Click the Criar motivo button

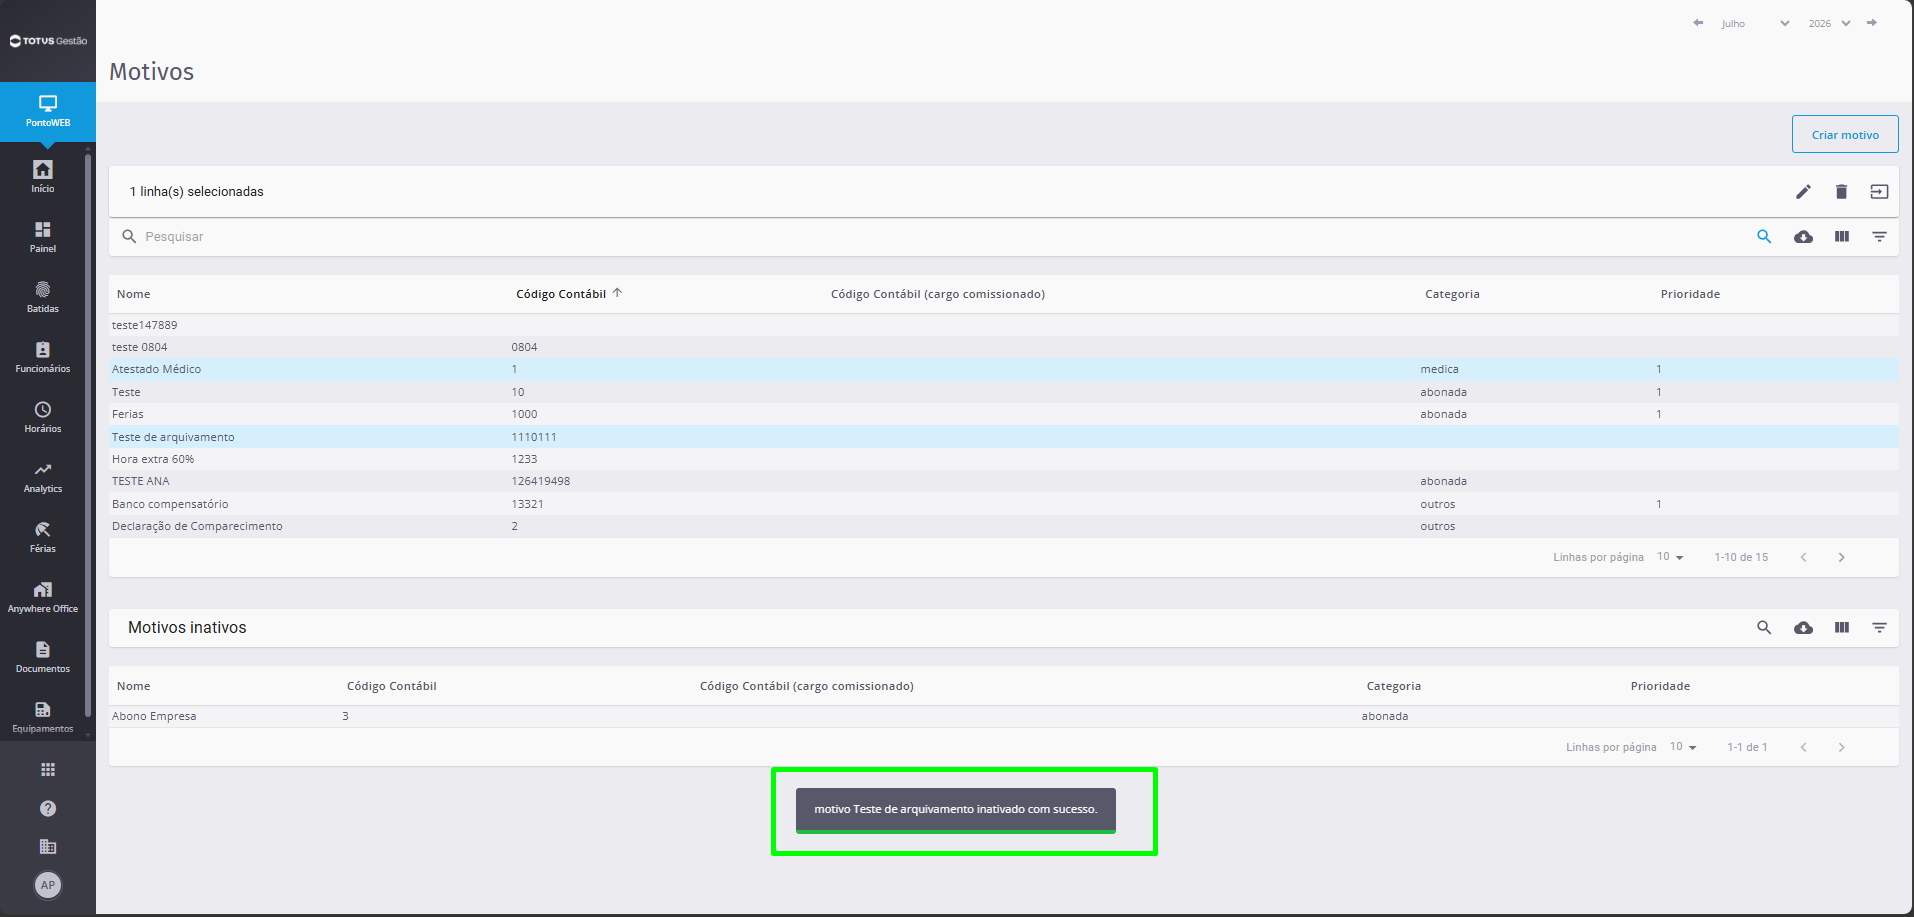coord(1845,135)
